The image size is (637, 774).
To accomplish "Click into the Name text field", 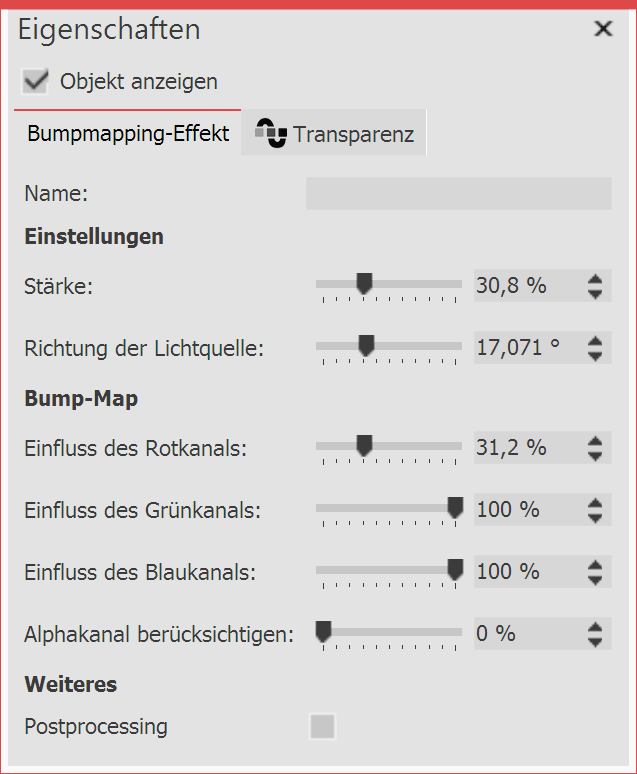I will (458, 193).
